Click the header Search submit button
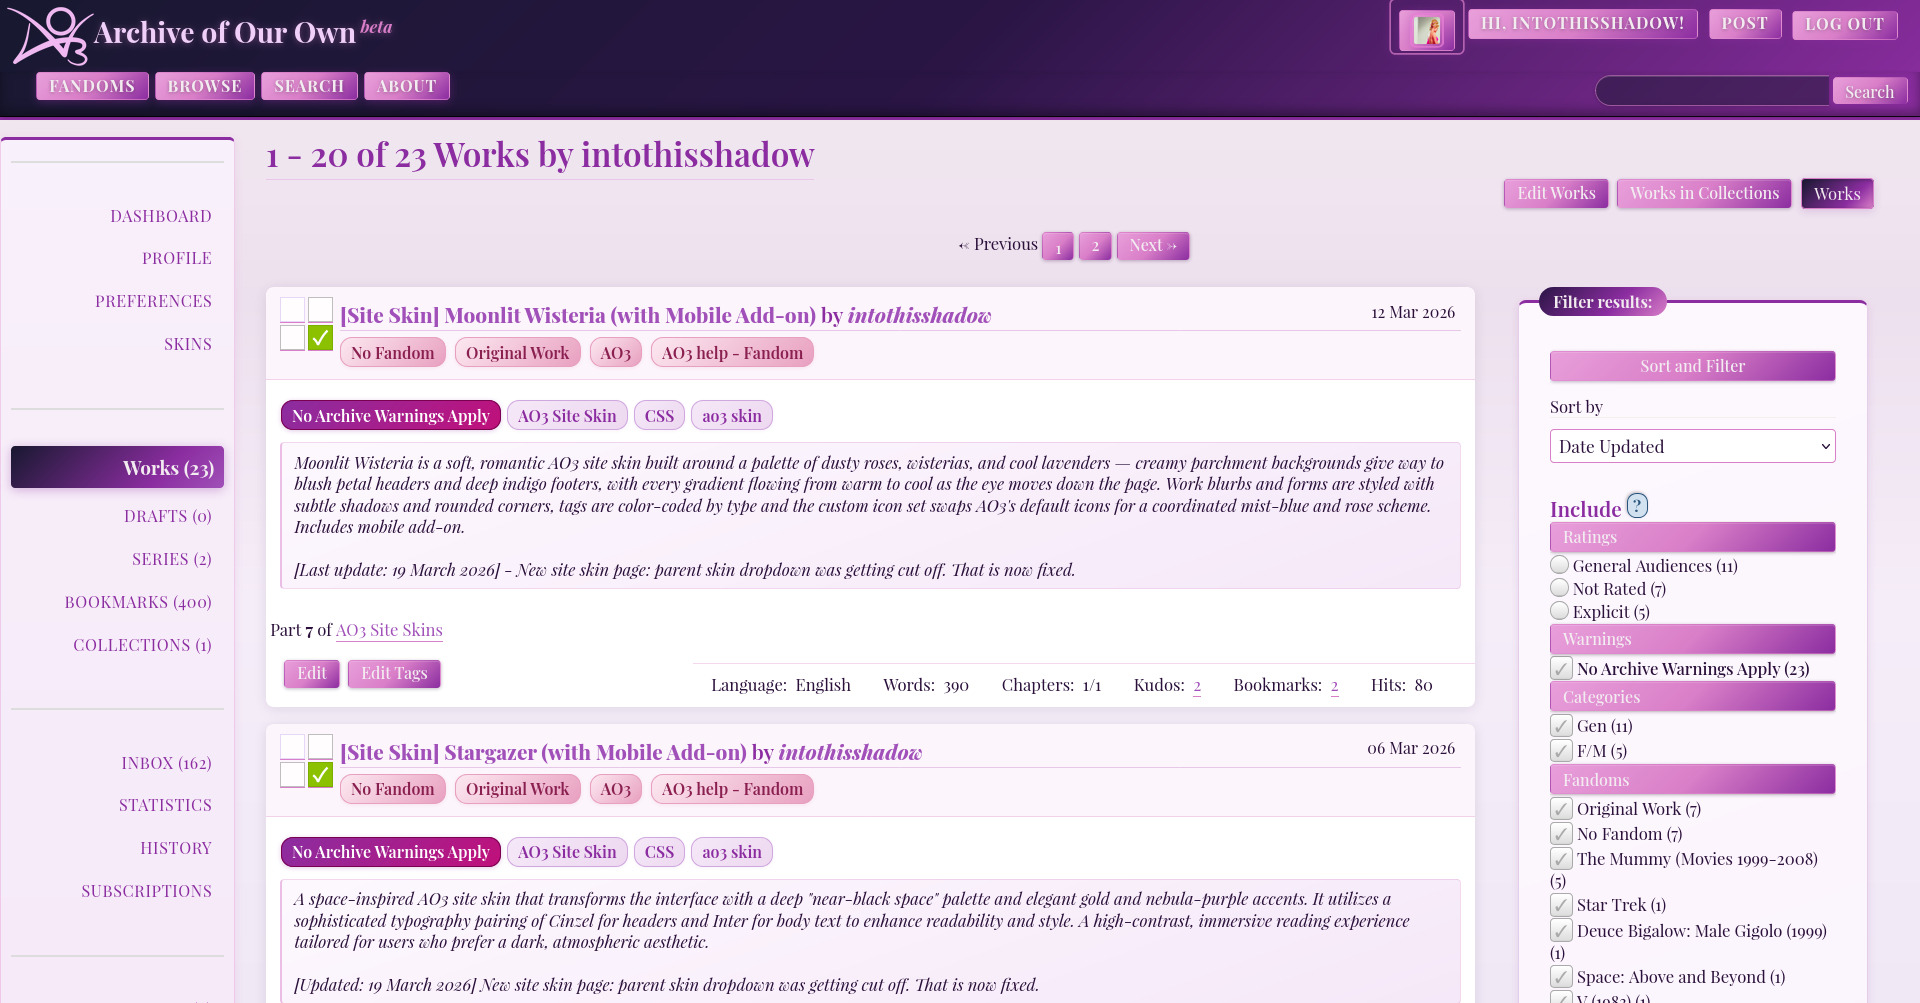 coord(1869,91)
